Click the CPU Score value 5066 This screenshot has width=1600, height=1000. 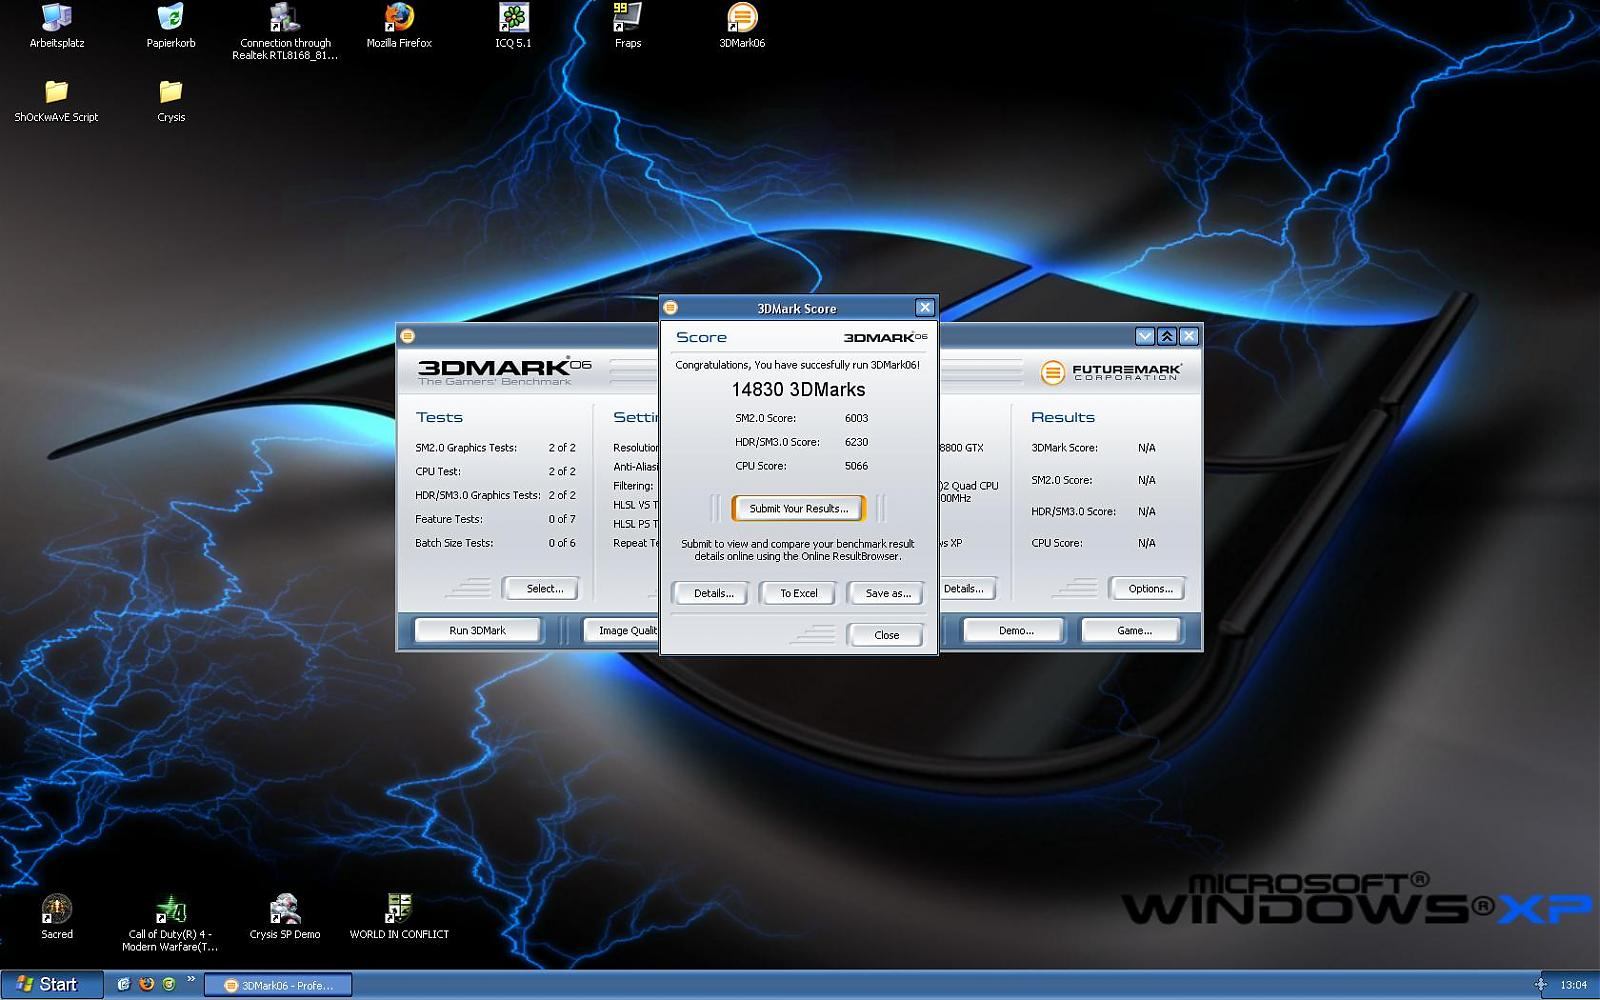pos(856,466)
